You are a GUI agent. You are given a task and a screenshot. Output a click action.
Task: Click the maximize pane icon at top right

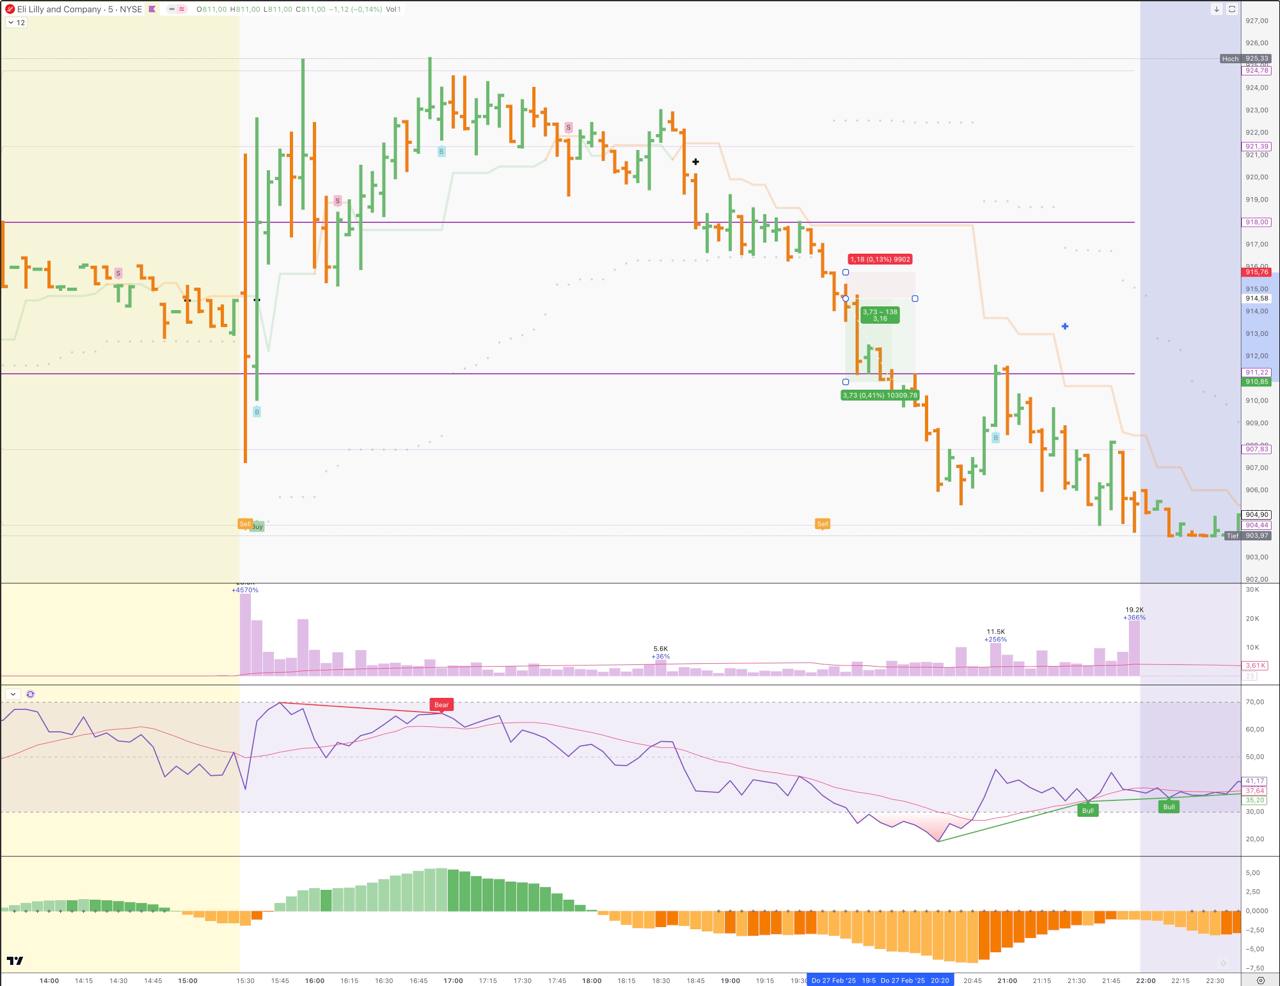[1232, 9]
